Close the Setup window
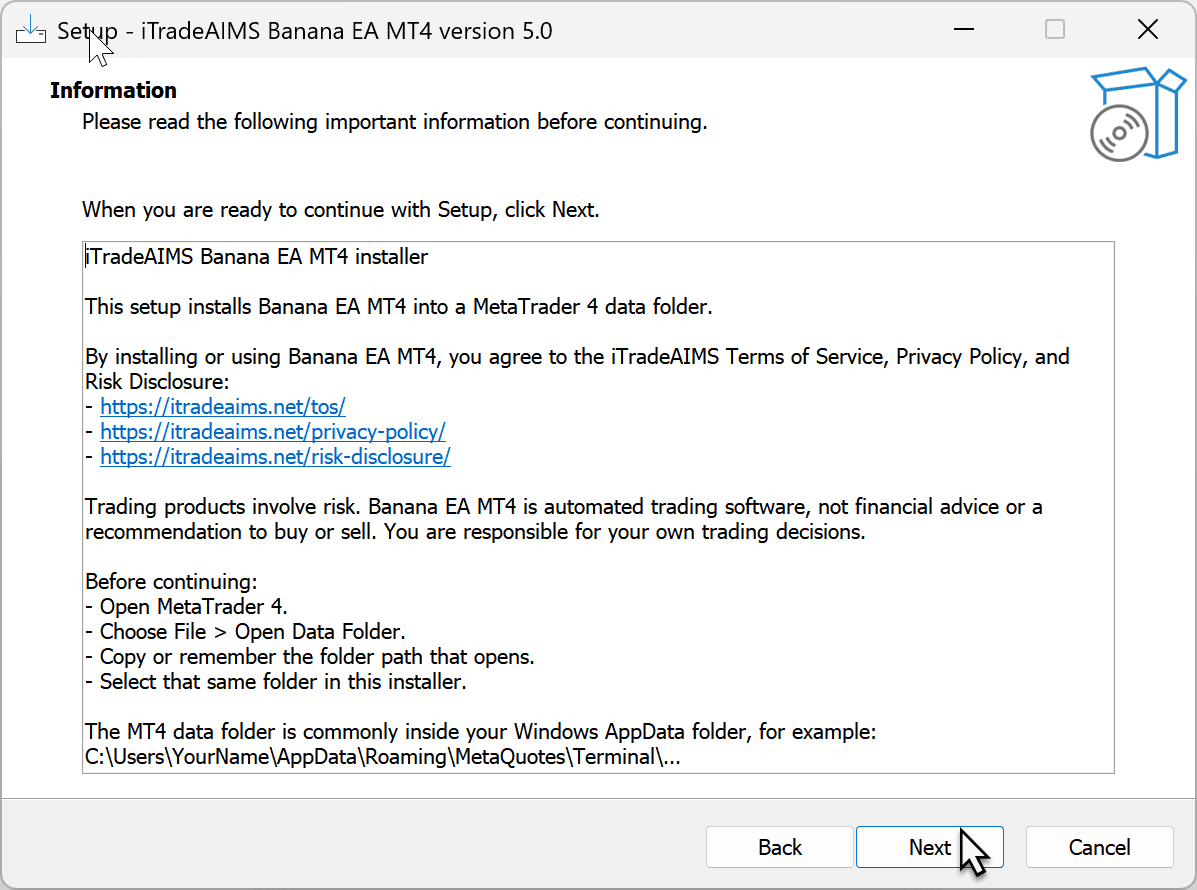 pos(1147,30)
